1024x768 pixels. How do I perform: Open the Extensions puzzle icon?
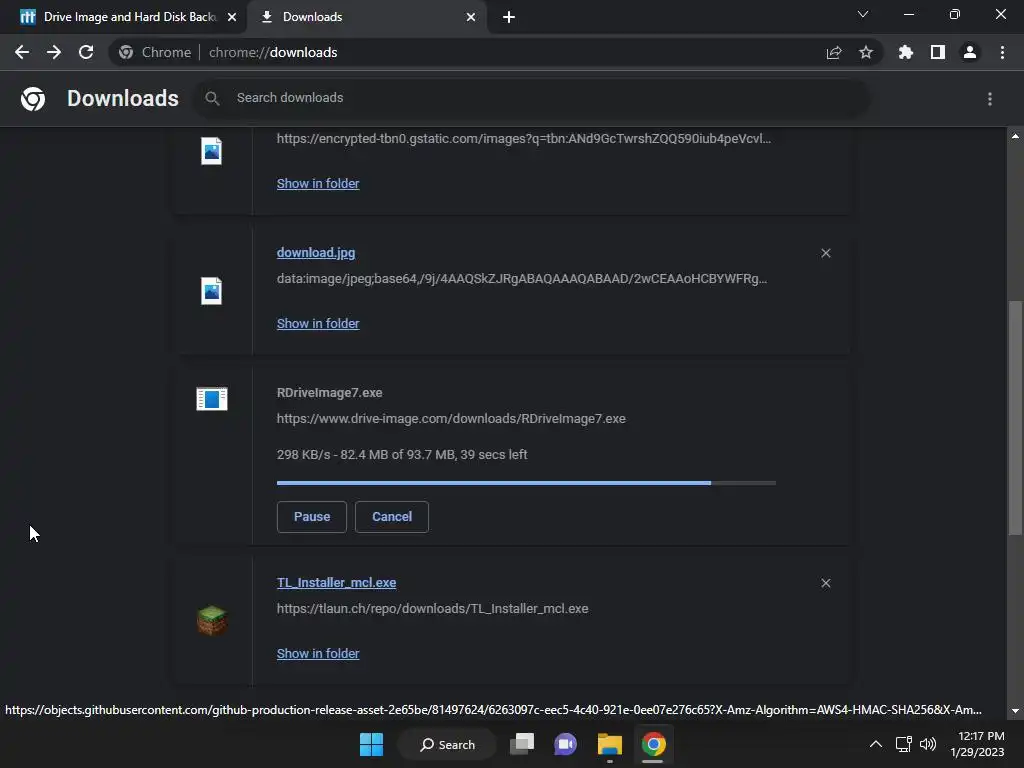coord(906,52)
